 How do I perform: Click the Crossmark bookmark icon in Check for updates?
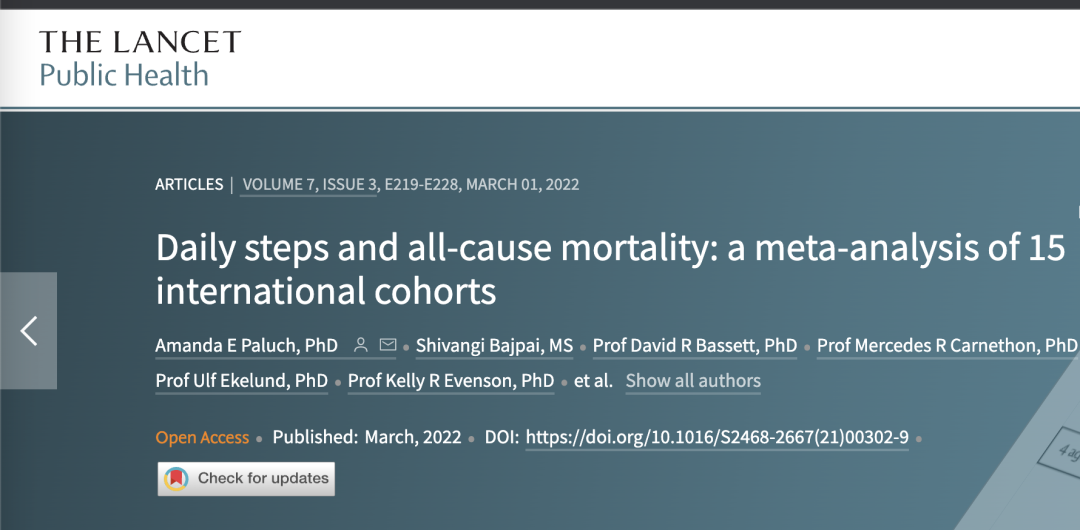point(176,478)
